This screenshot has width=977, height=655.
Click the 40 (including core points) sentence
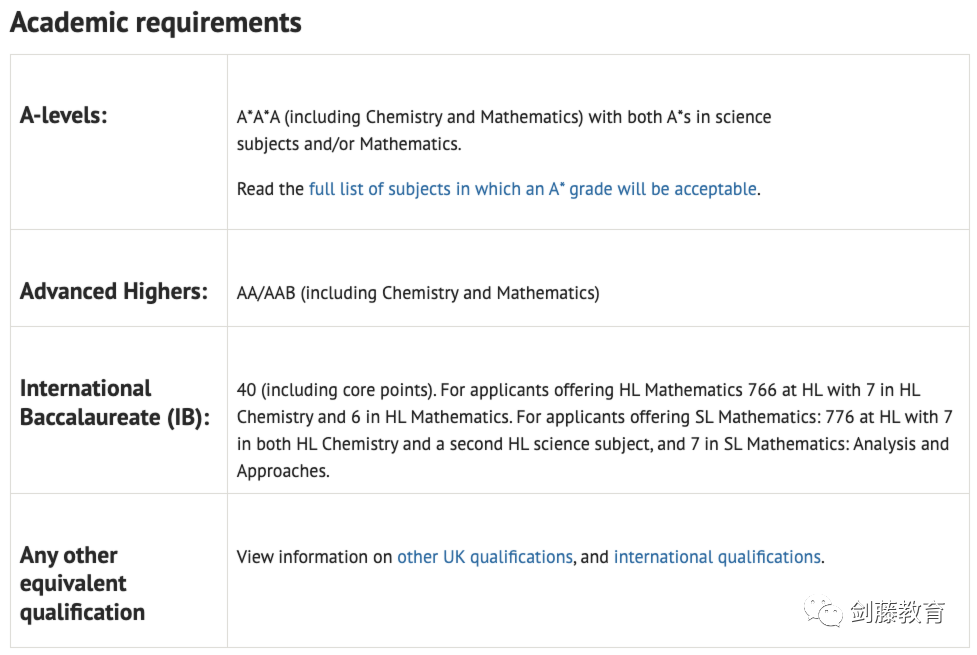[336, 390]
